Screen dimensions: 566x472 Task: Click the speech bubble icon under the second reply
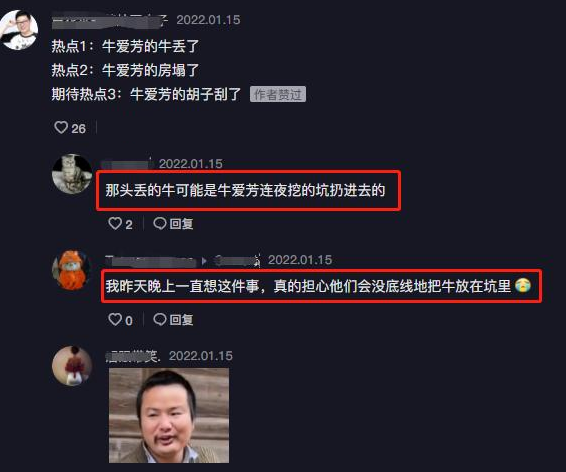coord(160,319)
